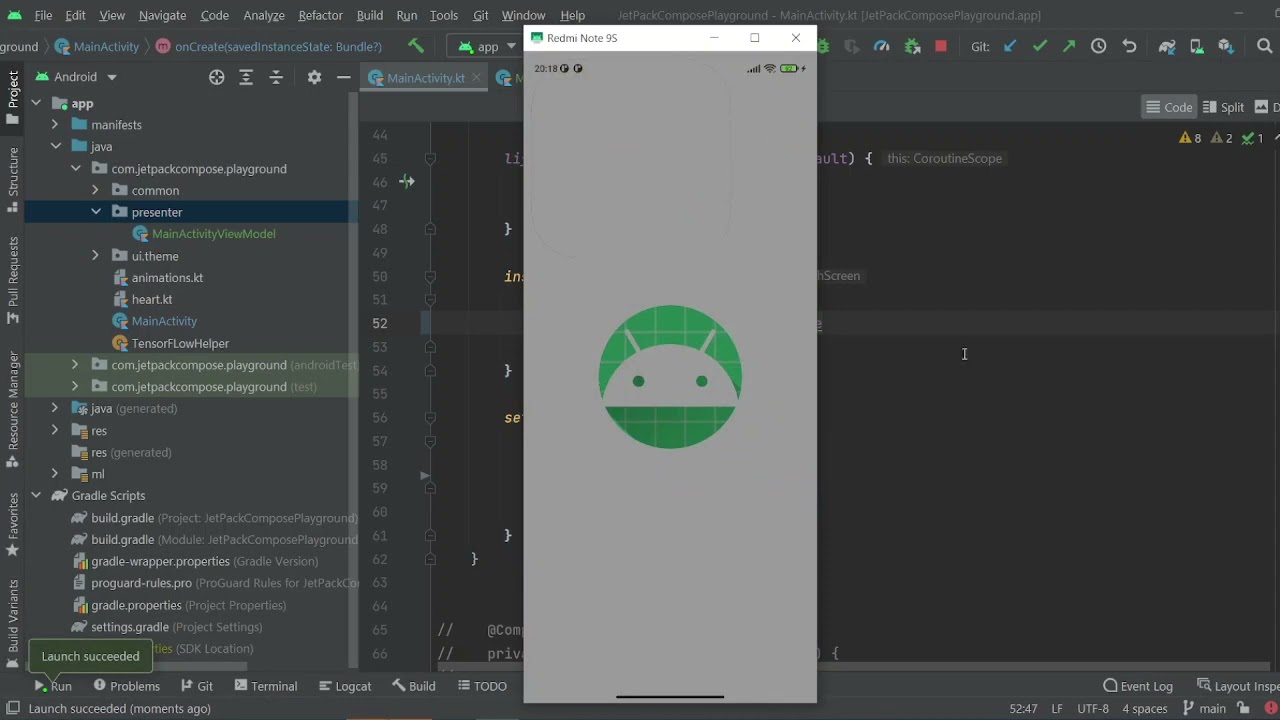
Task: Open the SDK Manager cube icon
Action: pos(1227,46)
